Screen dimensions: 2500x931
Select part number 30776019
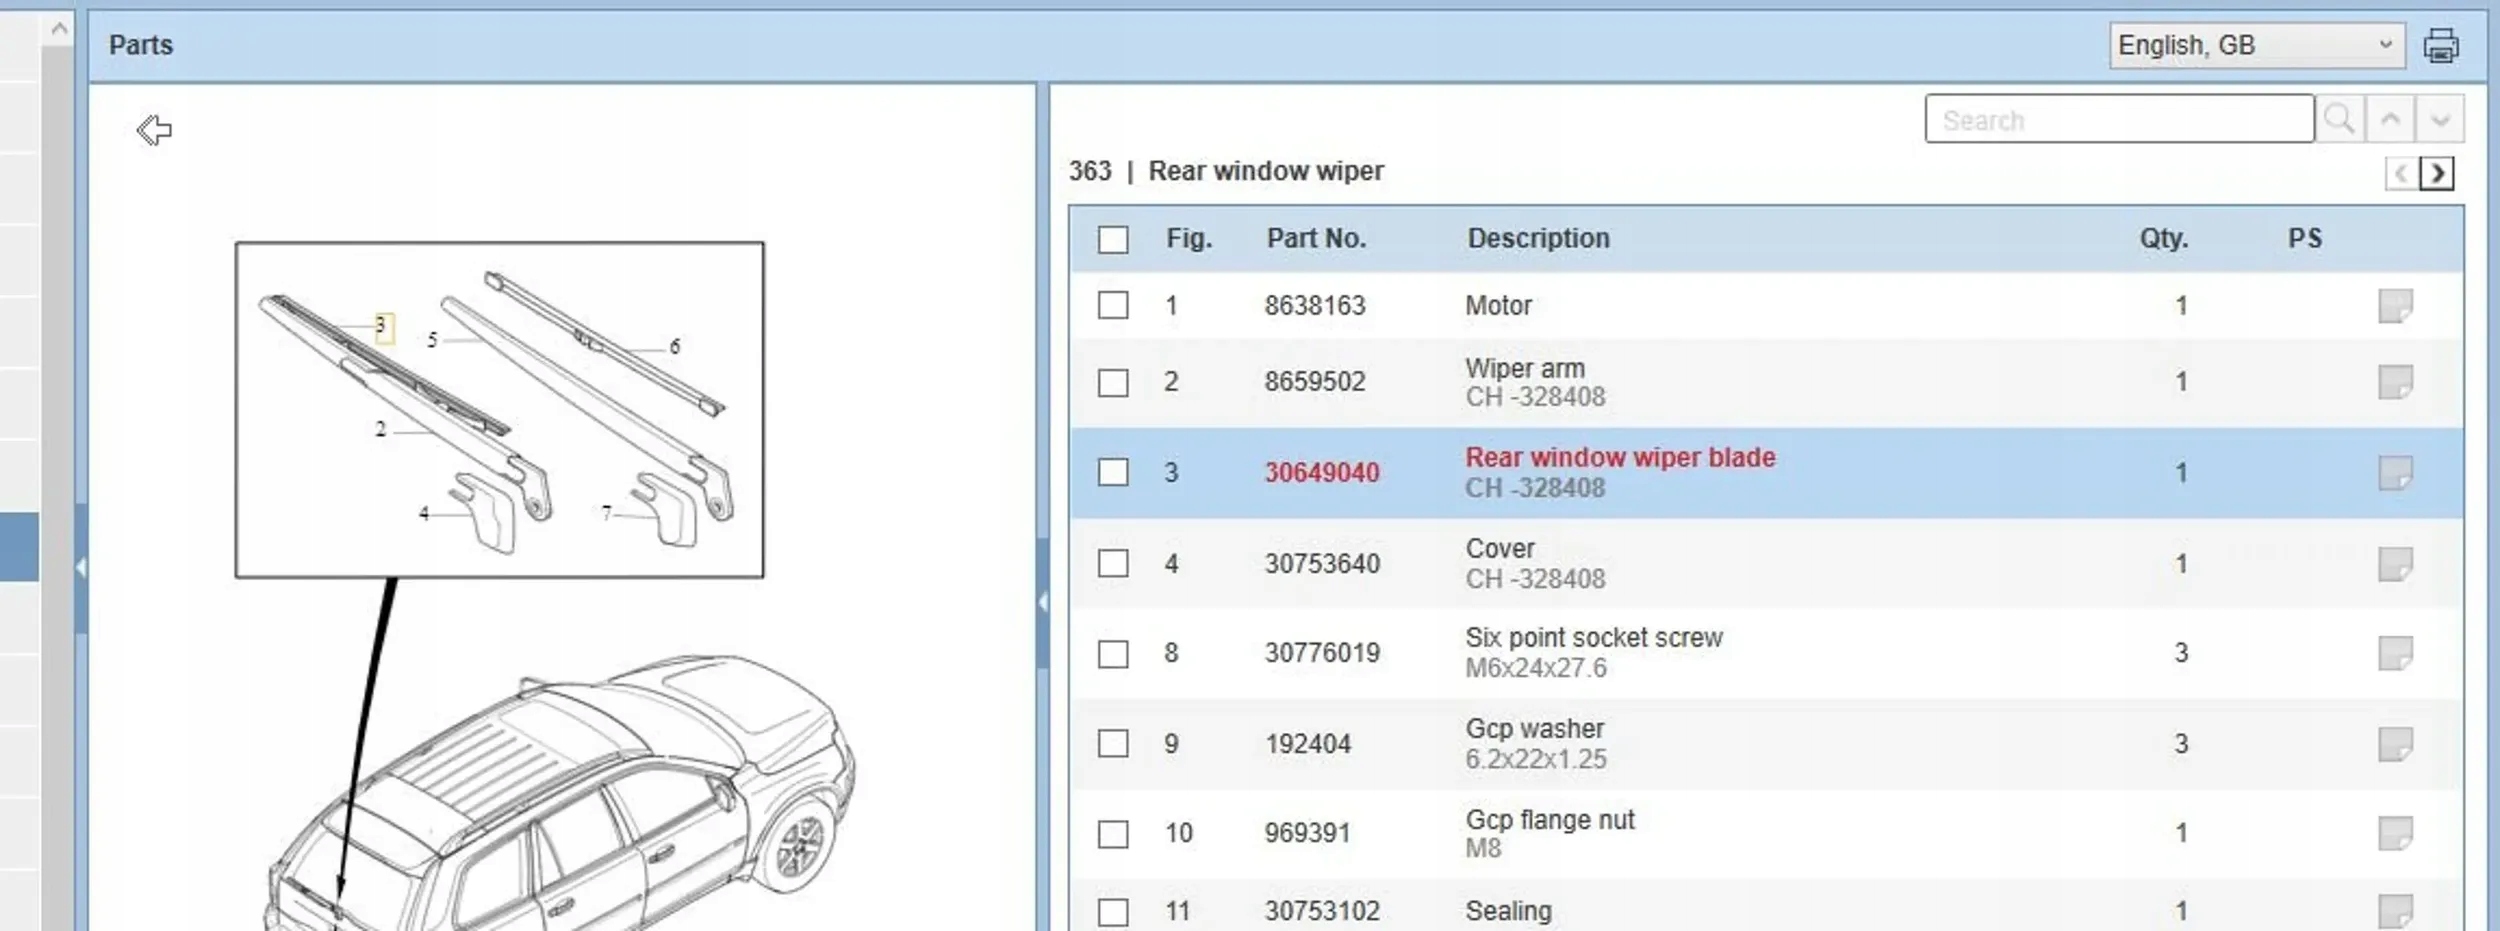(x=1322, y=653)
